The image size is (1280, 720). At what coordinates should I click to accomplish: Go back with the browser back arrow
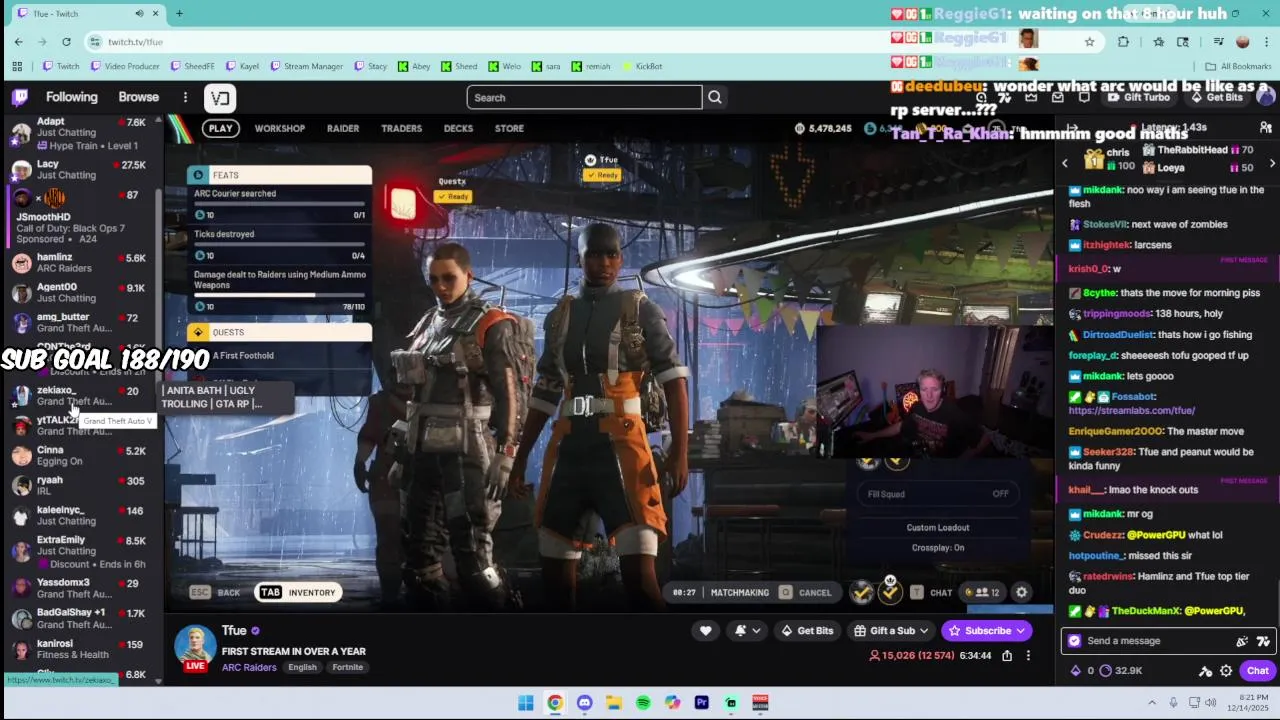pos(18,41)
